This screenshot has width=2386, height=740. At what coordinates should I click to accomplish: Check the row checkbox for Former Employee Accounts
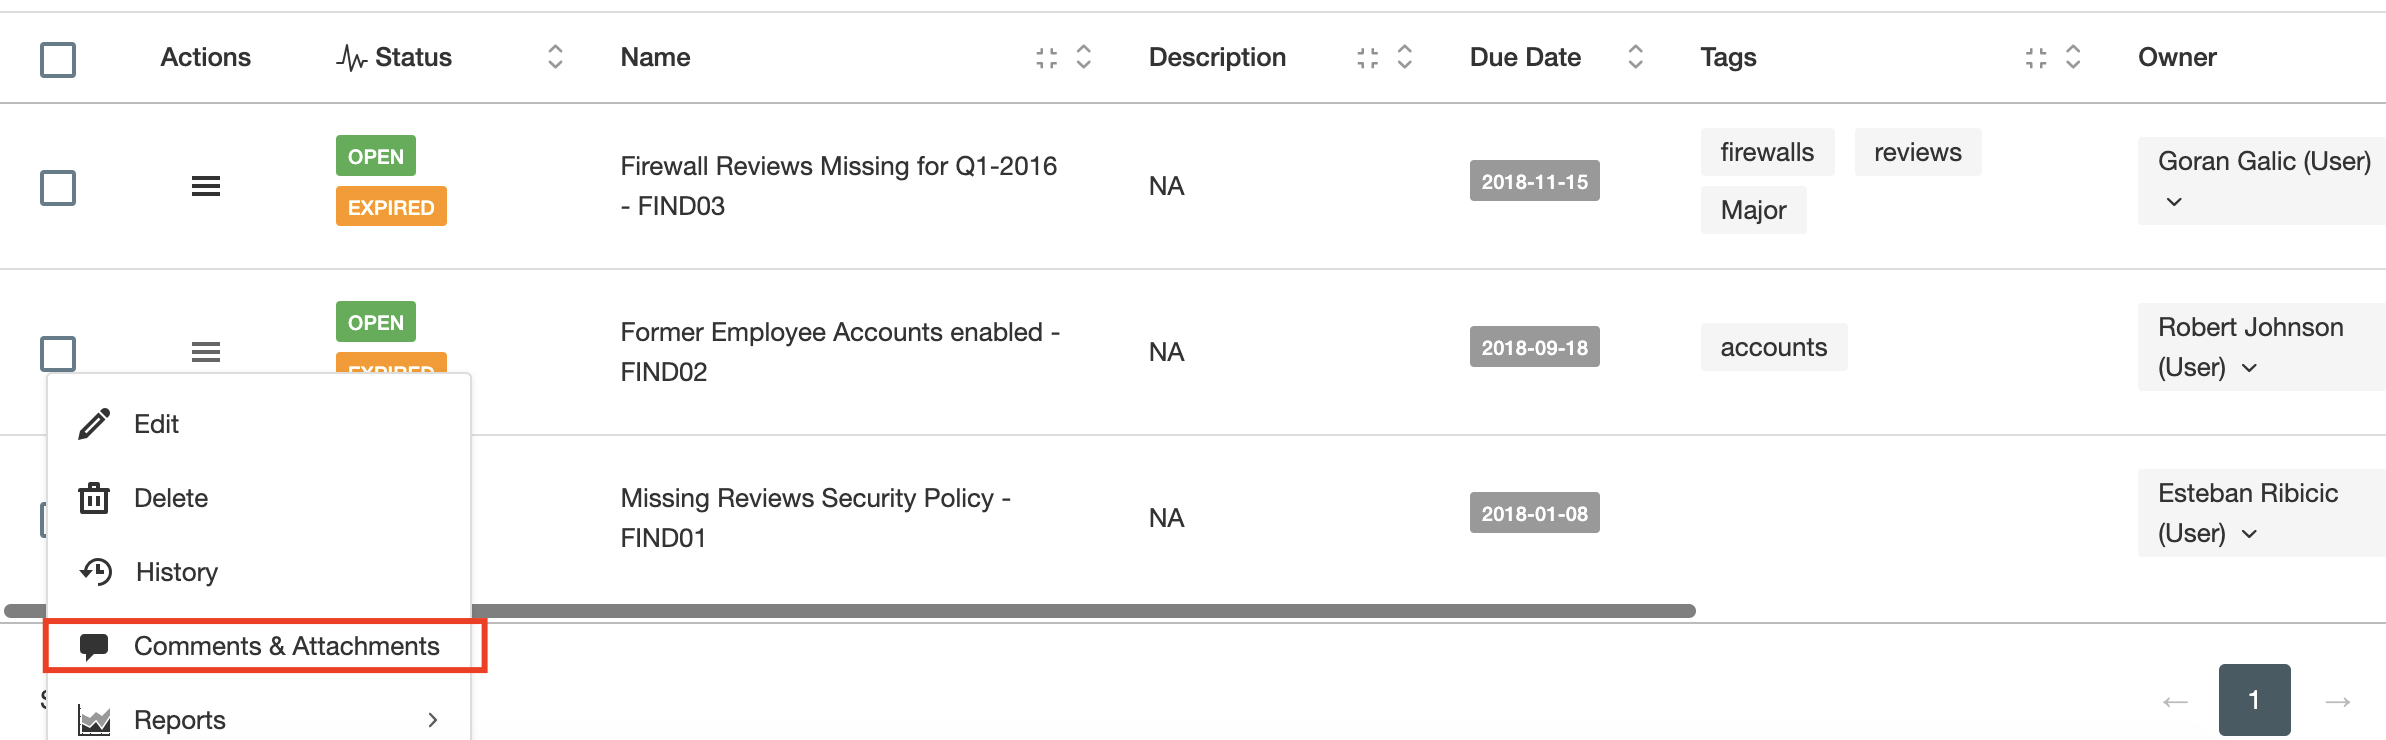pyautogui.click(x=57, y=353)
